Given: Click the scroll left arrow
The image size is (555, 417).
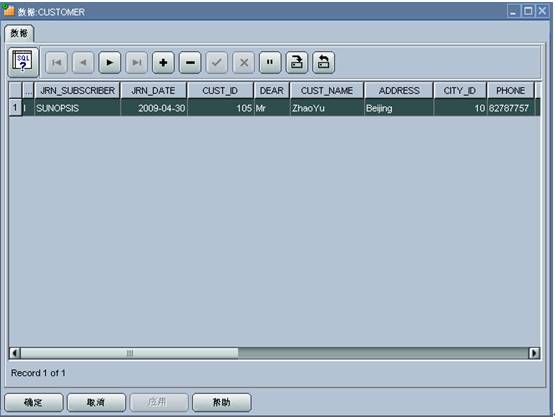Looking at the screenshot, I should pos(15,353).
